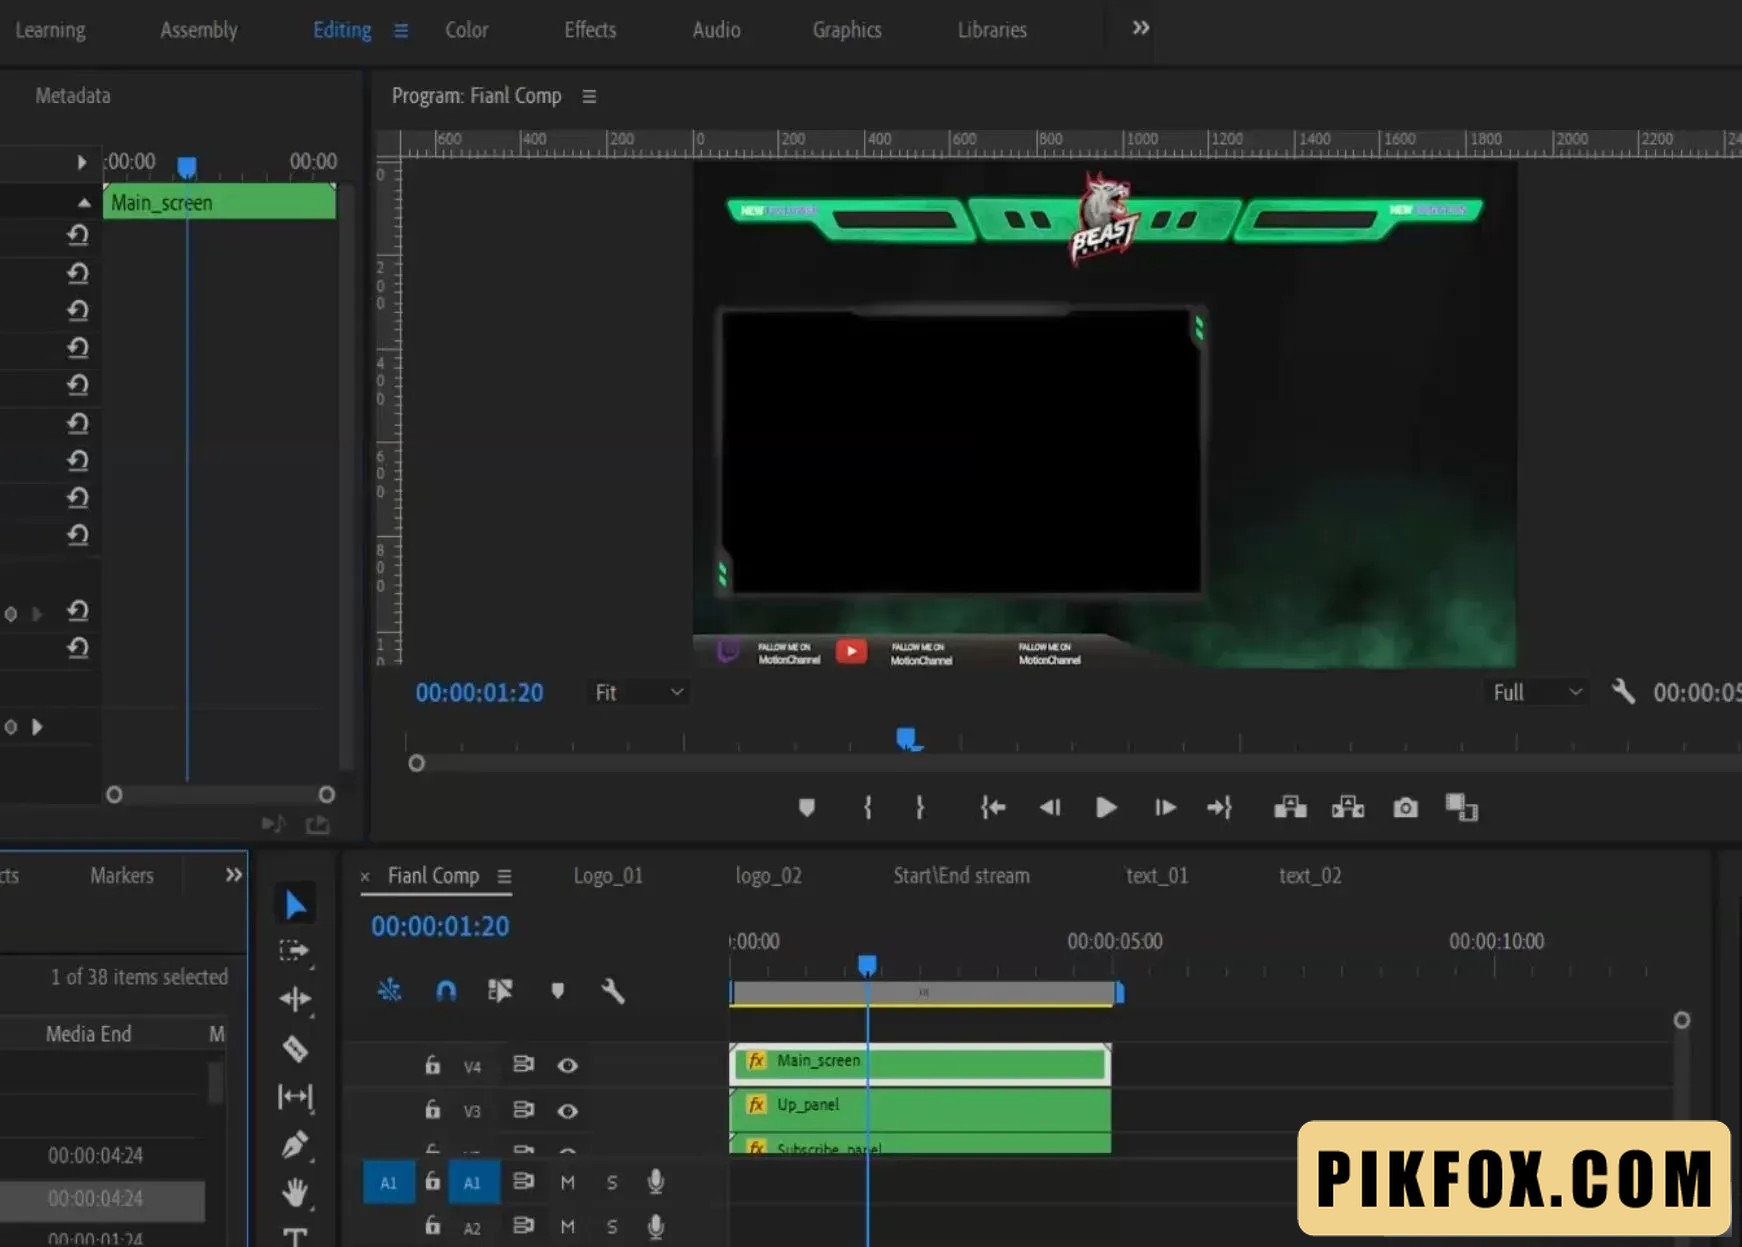Click Go to In point
Viewport: 1742px width, 1247px height.
pyautogui.click(x=993, y=807)
